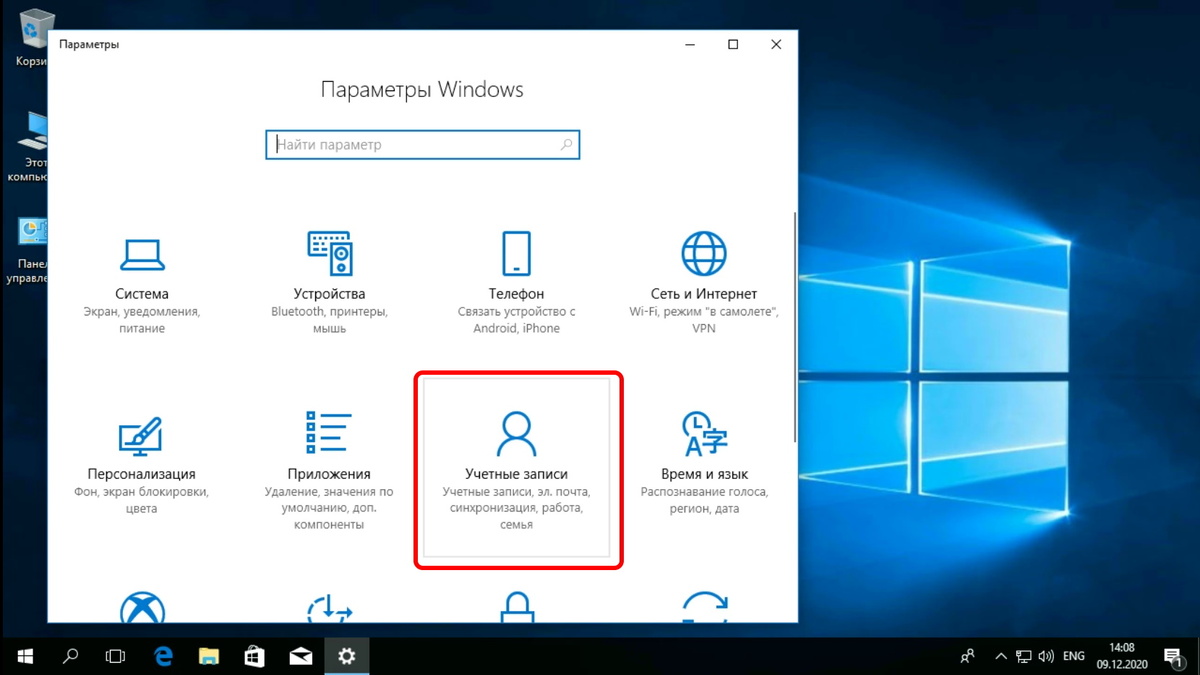The width and height of the screenshot is (1200, 675).
Task: Open the Mail app from the taskbar
Action: tap(301, 656)
